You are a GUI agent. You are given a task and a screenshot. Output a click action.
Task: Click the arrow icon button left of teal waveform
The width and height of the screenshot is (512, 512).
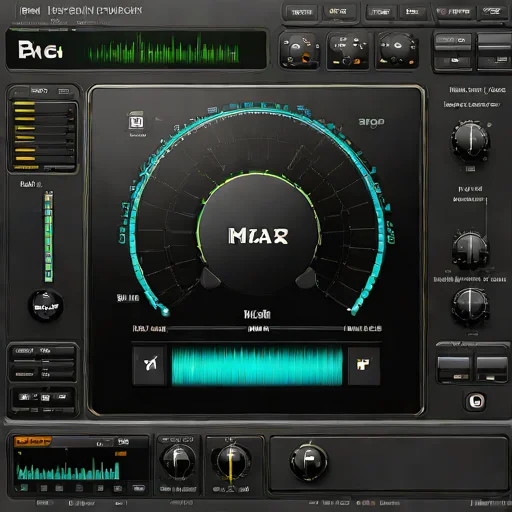pos(149,366)
